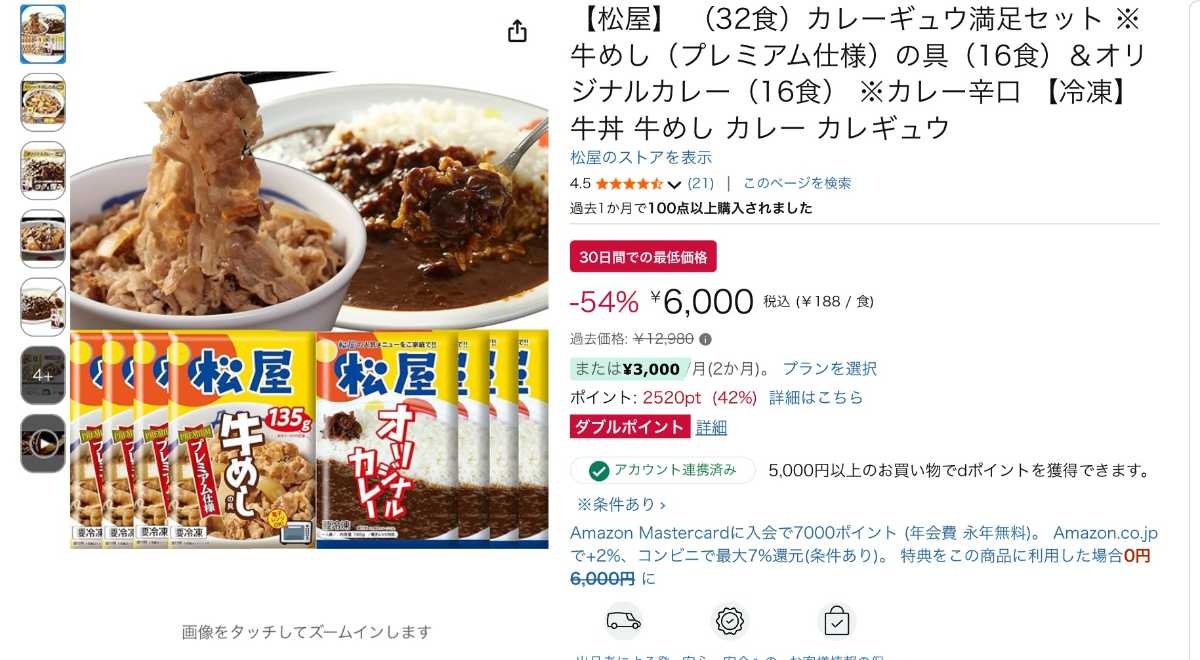The width and height of the screenshot is (1200, 660).
Task: Click このページを検索 link
Action: [x=797, y=183]
